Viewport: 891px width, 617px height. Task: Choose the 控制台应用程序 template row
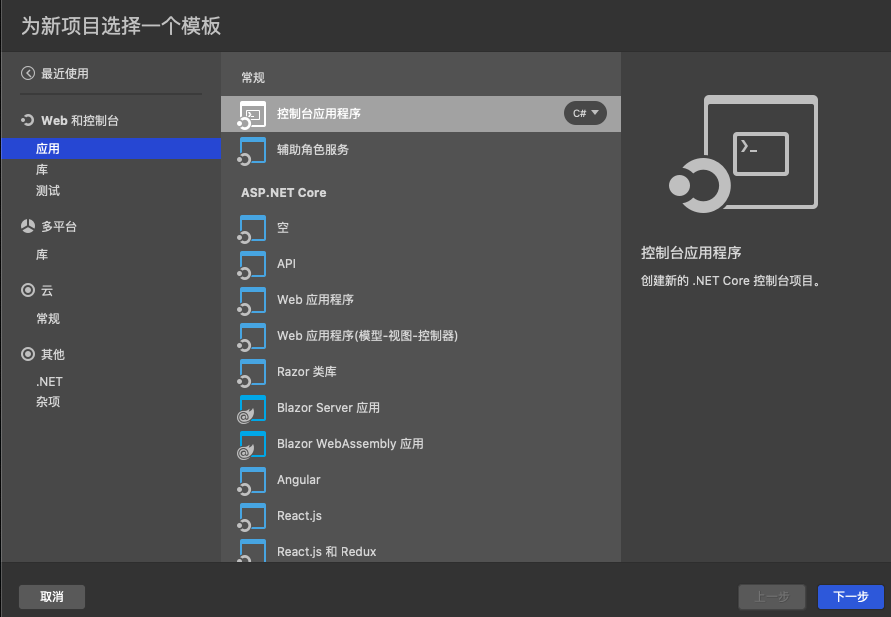[420, 114]
